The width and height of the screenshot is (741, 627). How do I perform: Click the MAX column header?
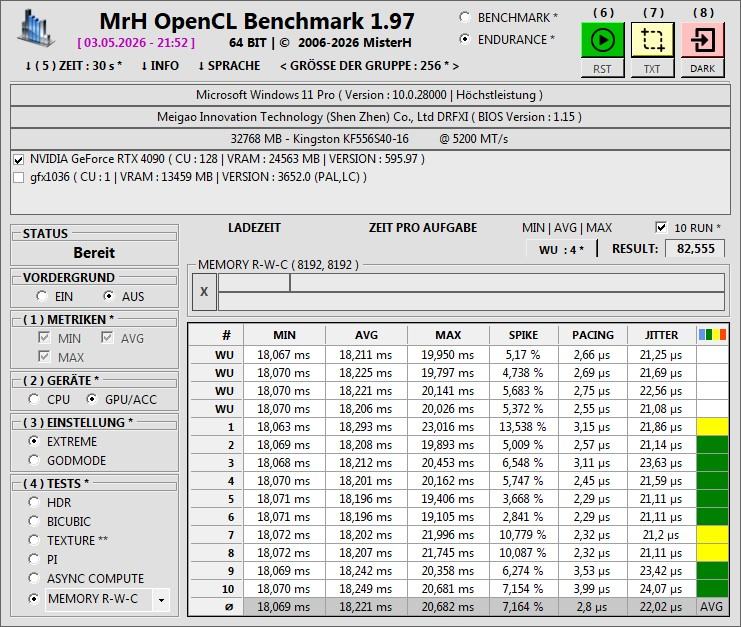point(448,335)
